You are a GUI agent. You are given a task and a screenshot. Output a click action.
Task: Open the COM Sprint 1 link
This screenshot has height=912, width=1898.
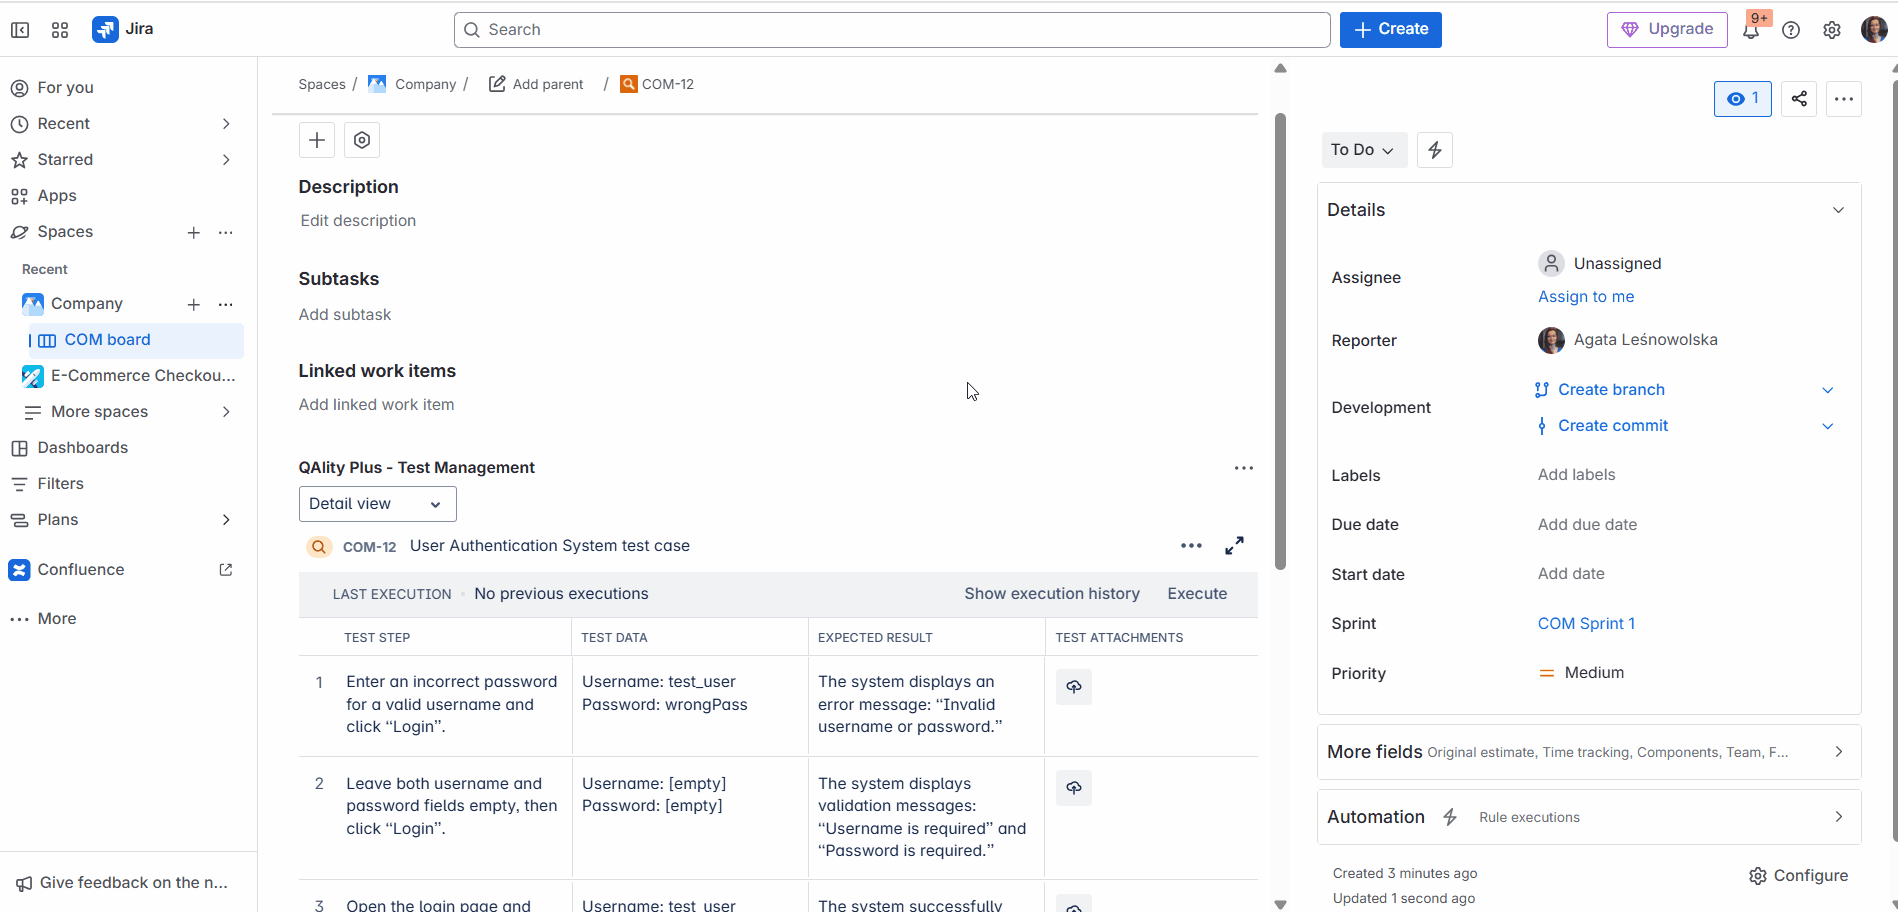[1586, 624]
